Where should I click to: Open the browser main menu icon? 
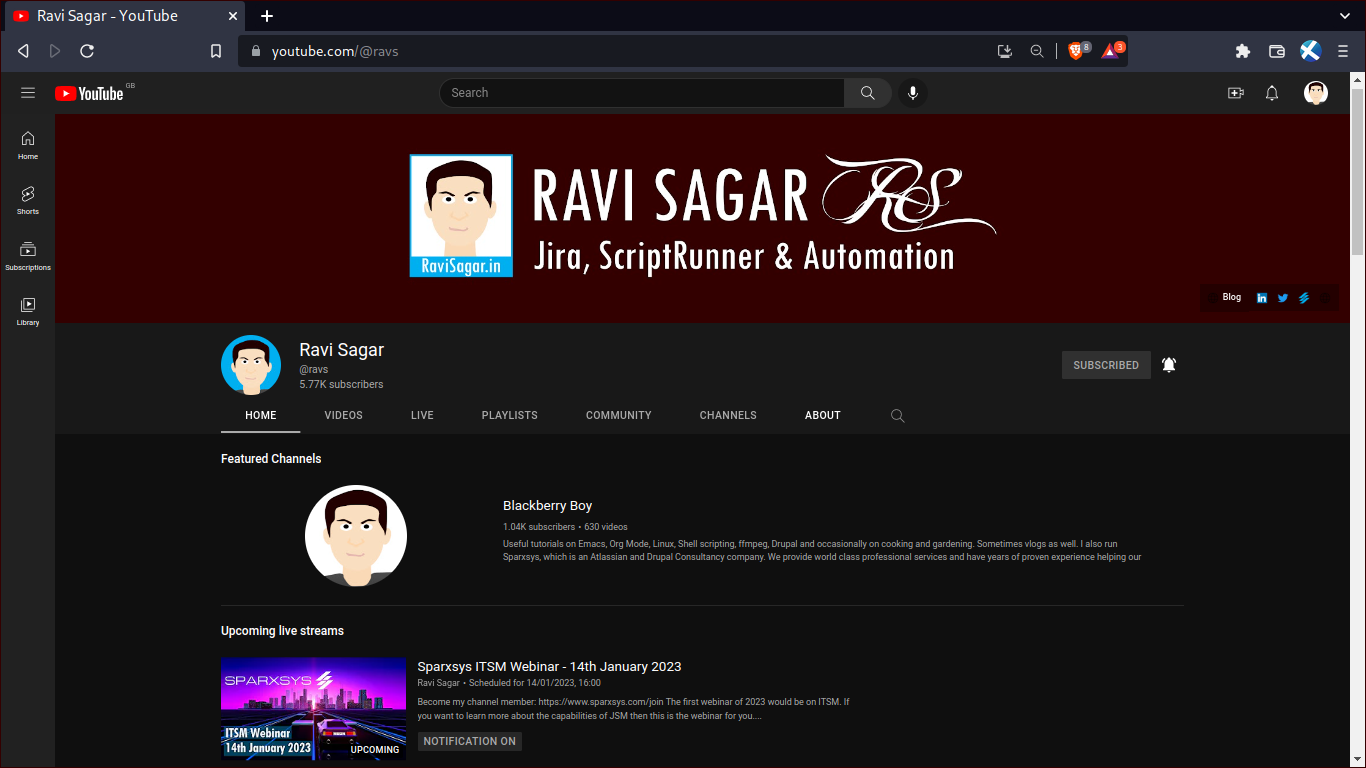click(1343, 51)
